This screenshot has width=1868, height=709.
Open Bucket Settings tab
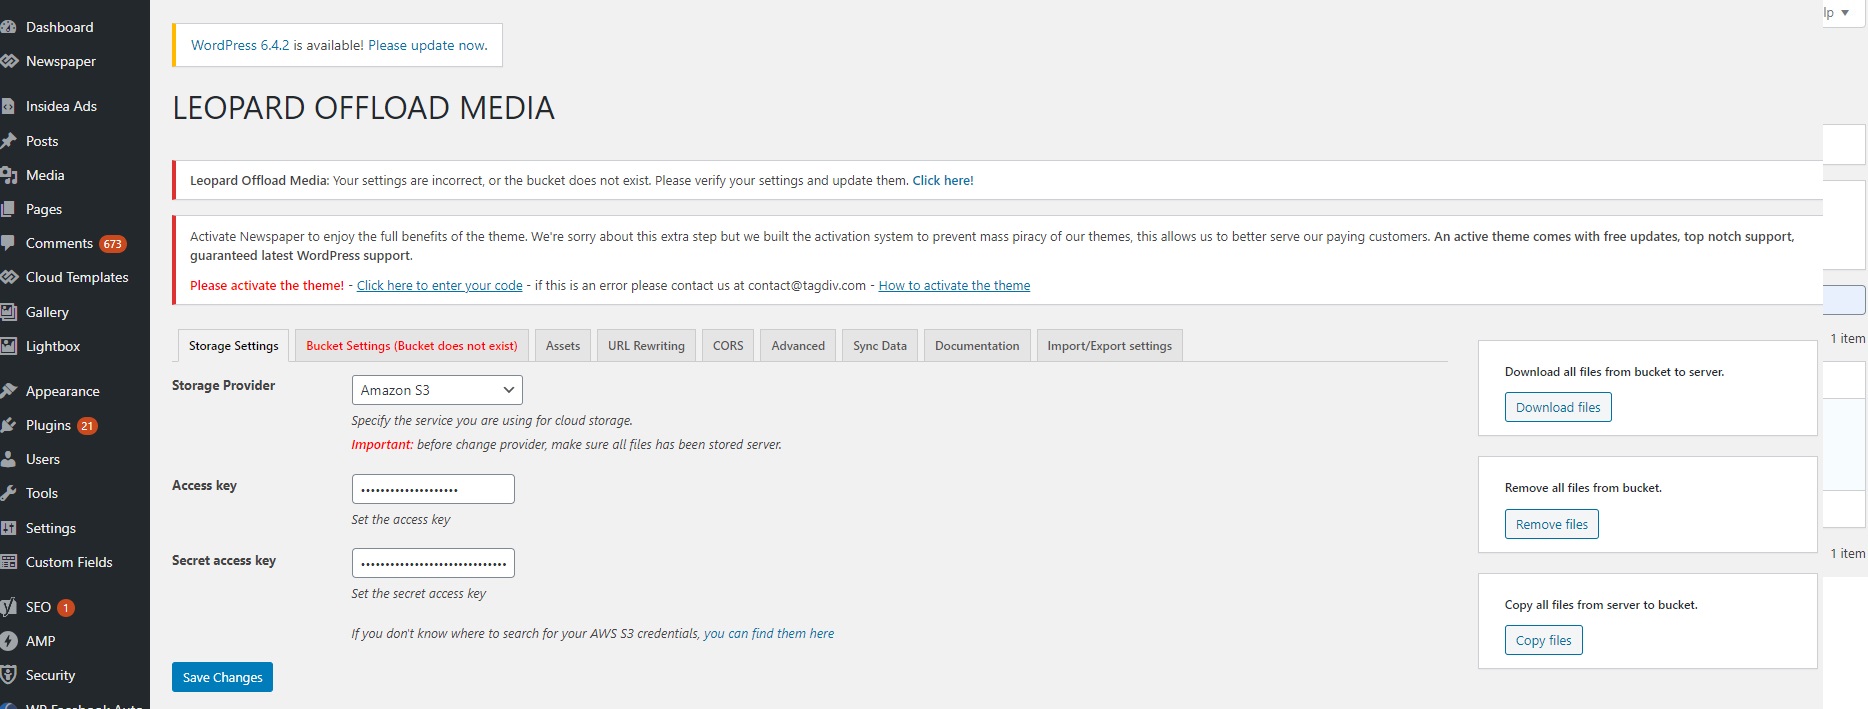pyautogui.click(x=412, y=346)
